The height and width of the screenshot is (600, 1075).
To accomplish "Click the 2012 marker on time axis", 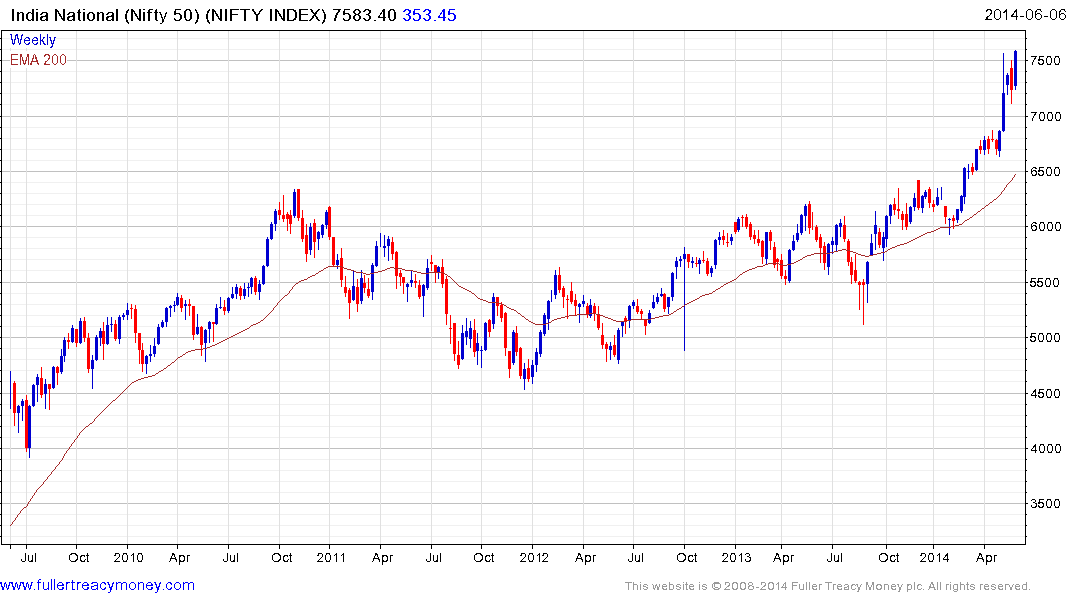I will click(x=533, y=557).
